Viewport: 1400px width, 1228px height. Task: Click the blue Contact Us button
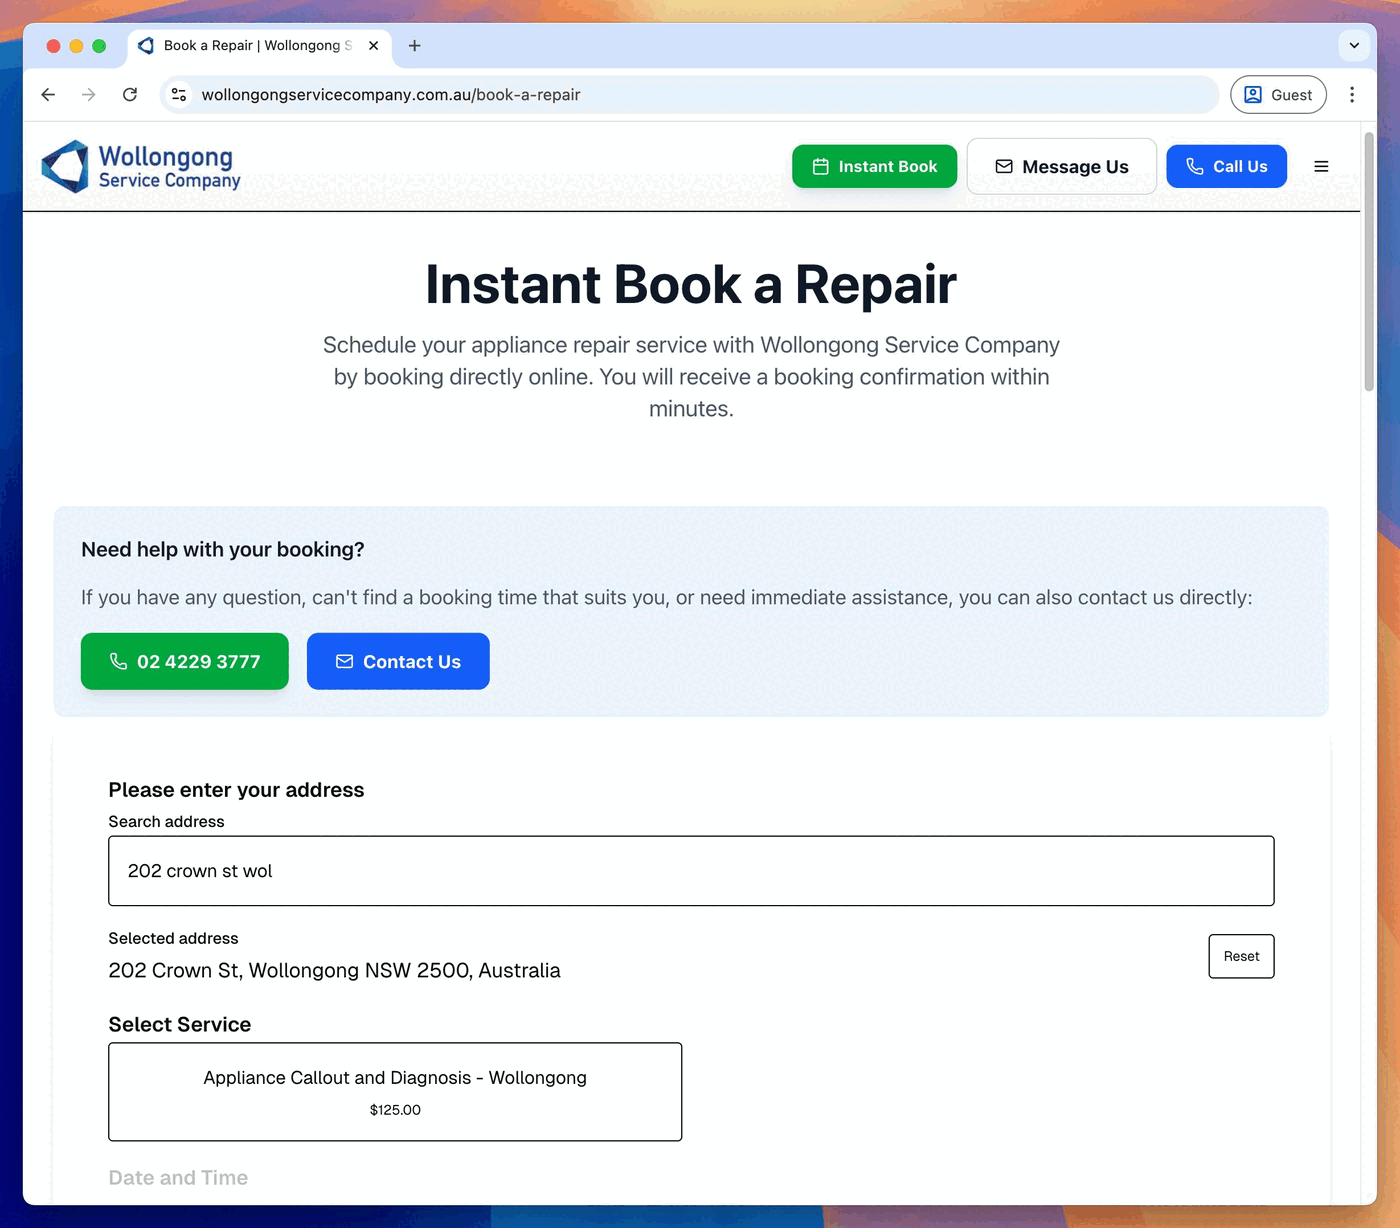coord(398,661)
